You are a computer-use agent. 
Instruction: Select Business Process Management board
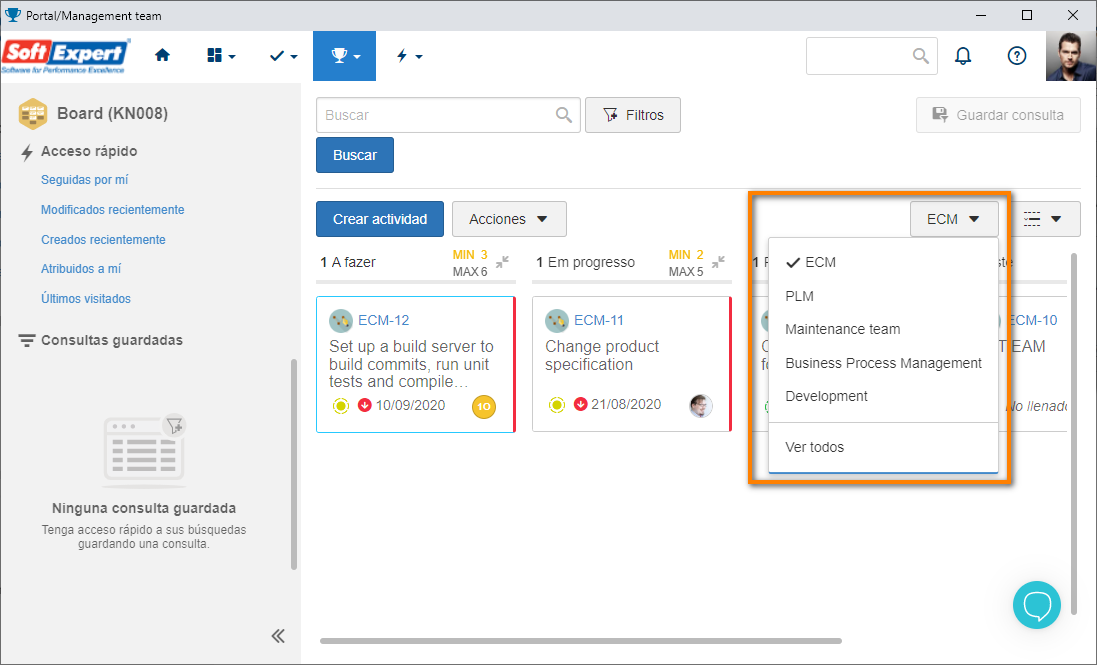(x=883, y=363)
